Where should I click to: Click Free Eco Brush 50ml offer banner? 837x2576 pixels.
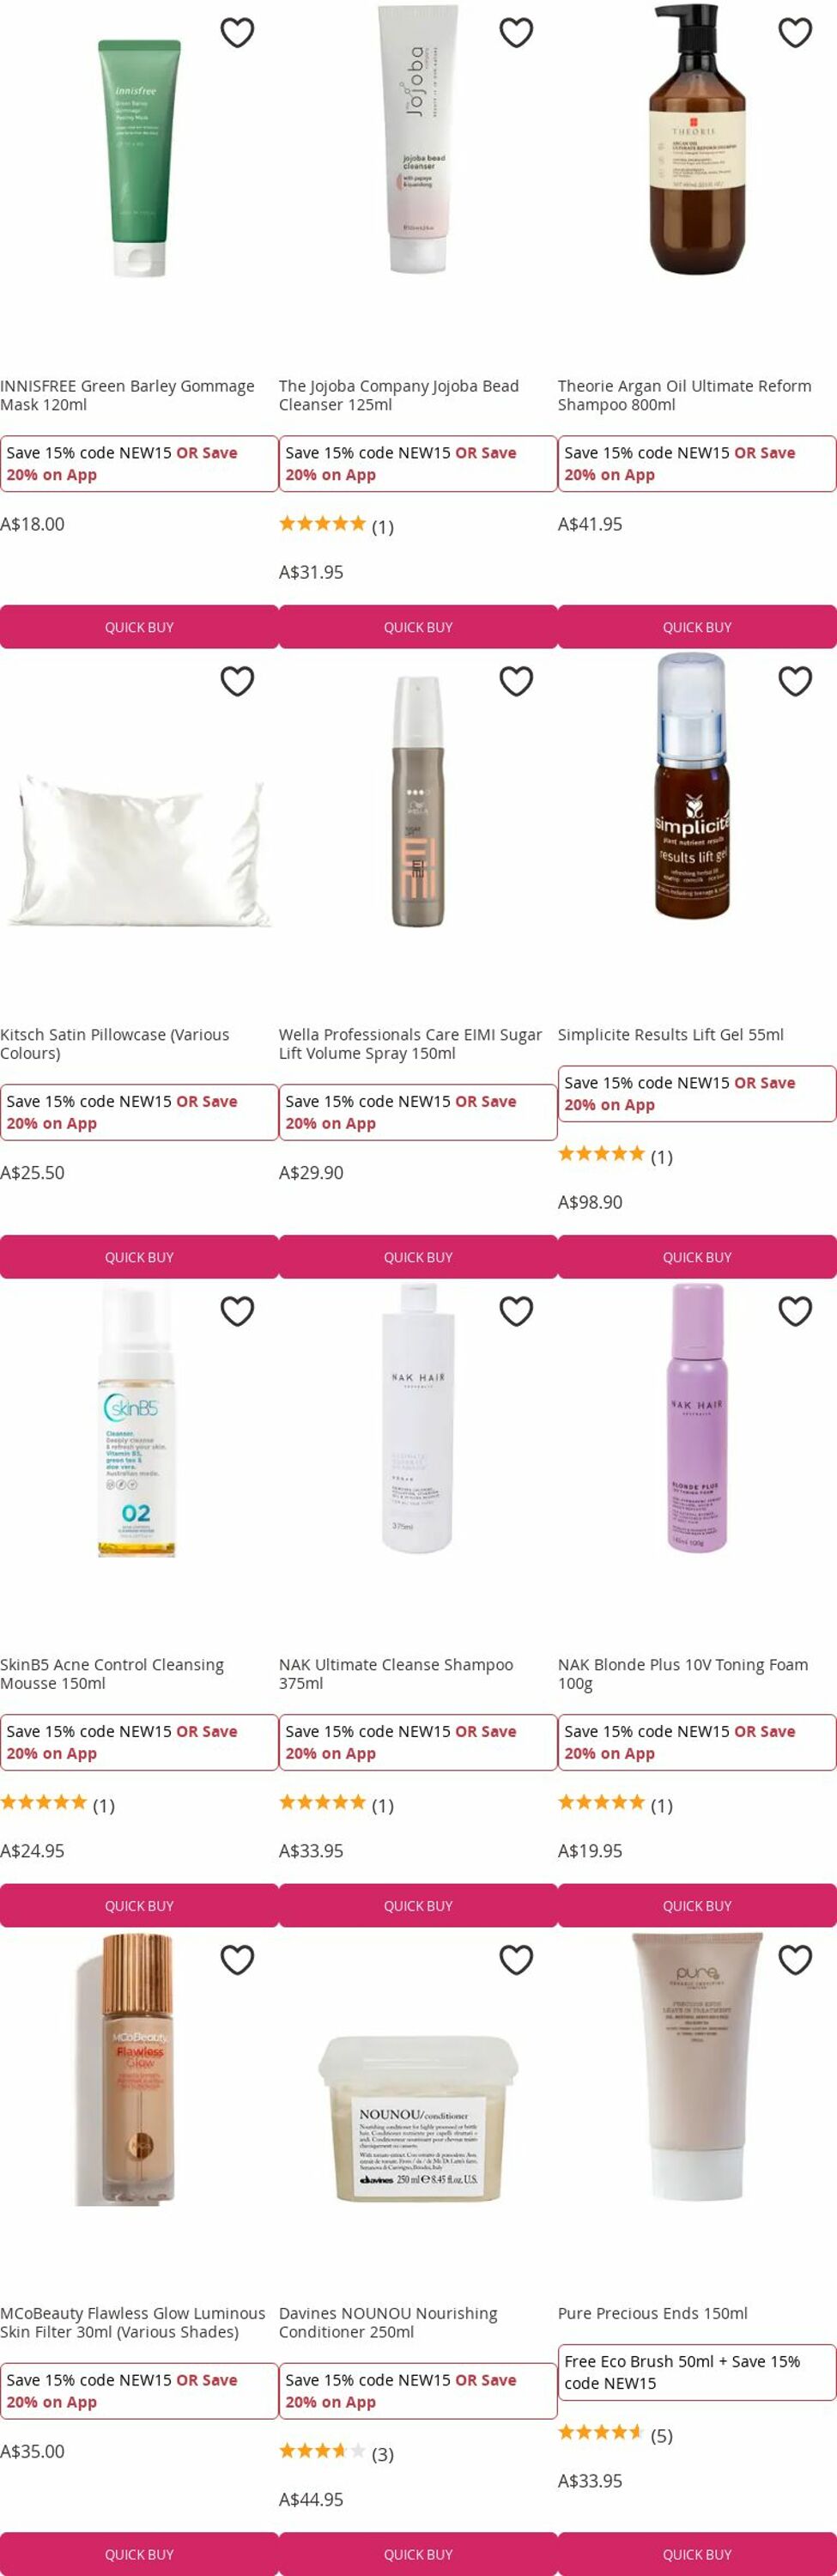697,2372
